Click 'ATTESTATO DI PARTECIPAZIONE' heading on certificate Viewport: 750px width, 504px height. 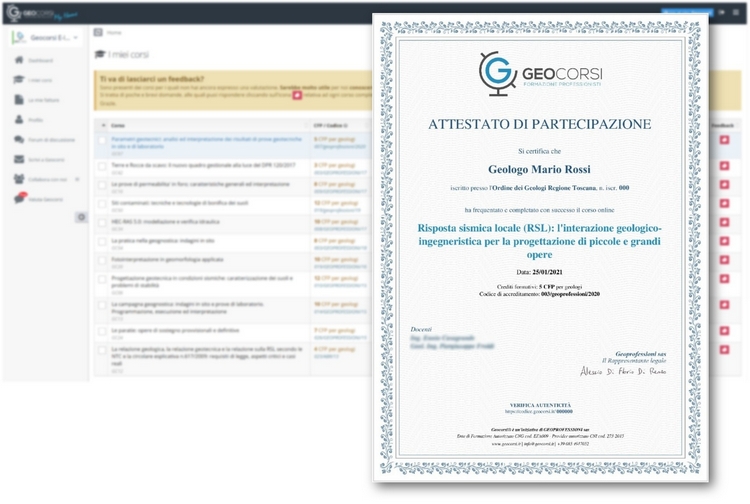click(x=540, y=124)
